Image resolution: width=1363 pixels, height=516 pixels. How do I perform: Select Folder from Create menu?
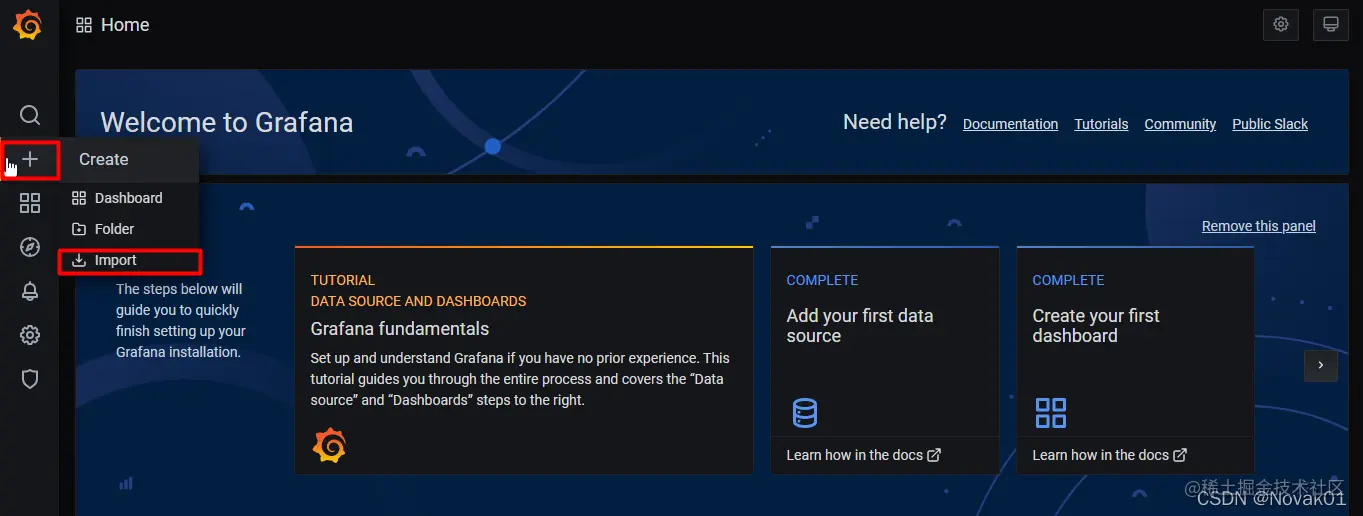(129, 229)
